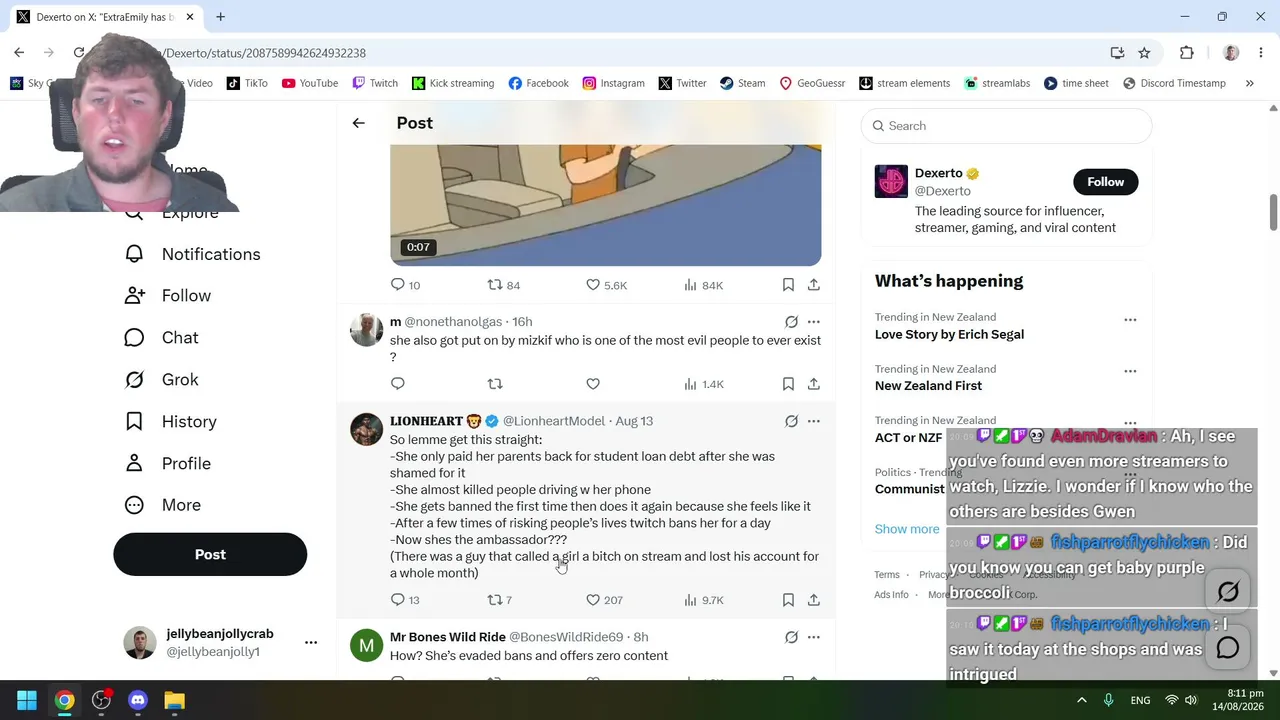Share the @nonethanolgas comment
The height and width of the screenshot is (720, 1280).
[x=814, y=384]
